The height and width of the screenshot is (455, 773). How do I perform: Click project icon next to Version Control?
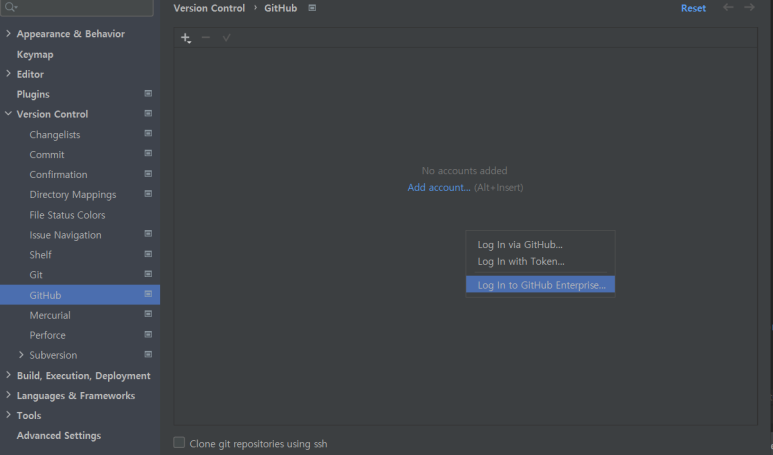tap(148, 113)
